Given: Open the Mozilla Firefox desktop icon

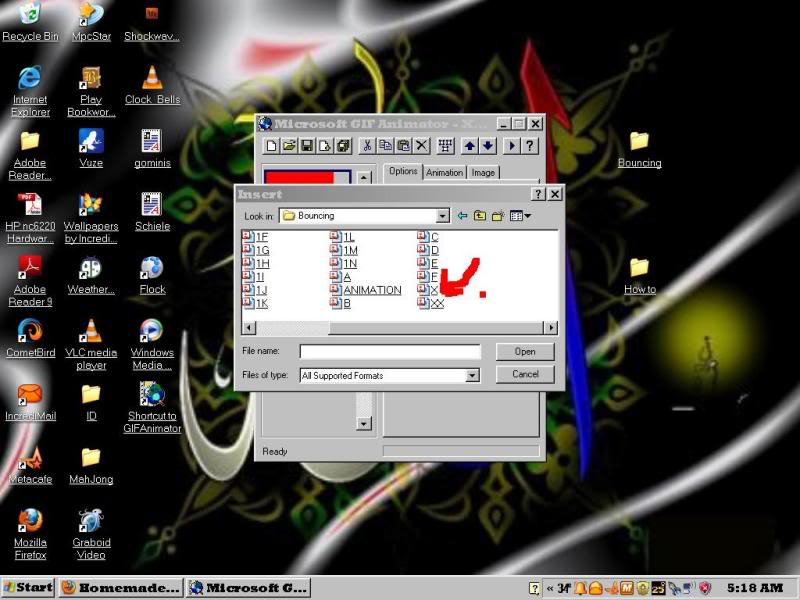Looking at the screenshot, I should pyautogui.click(x=30, y=534).
